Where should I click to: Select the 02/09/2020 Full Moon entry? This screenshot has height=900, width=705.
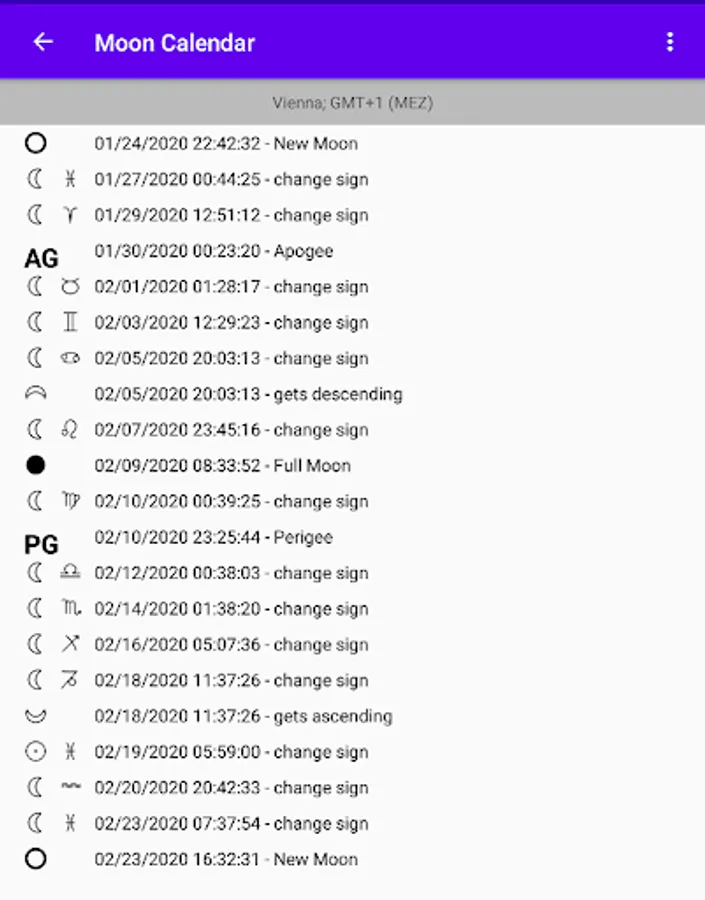223,465
